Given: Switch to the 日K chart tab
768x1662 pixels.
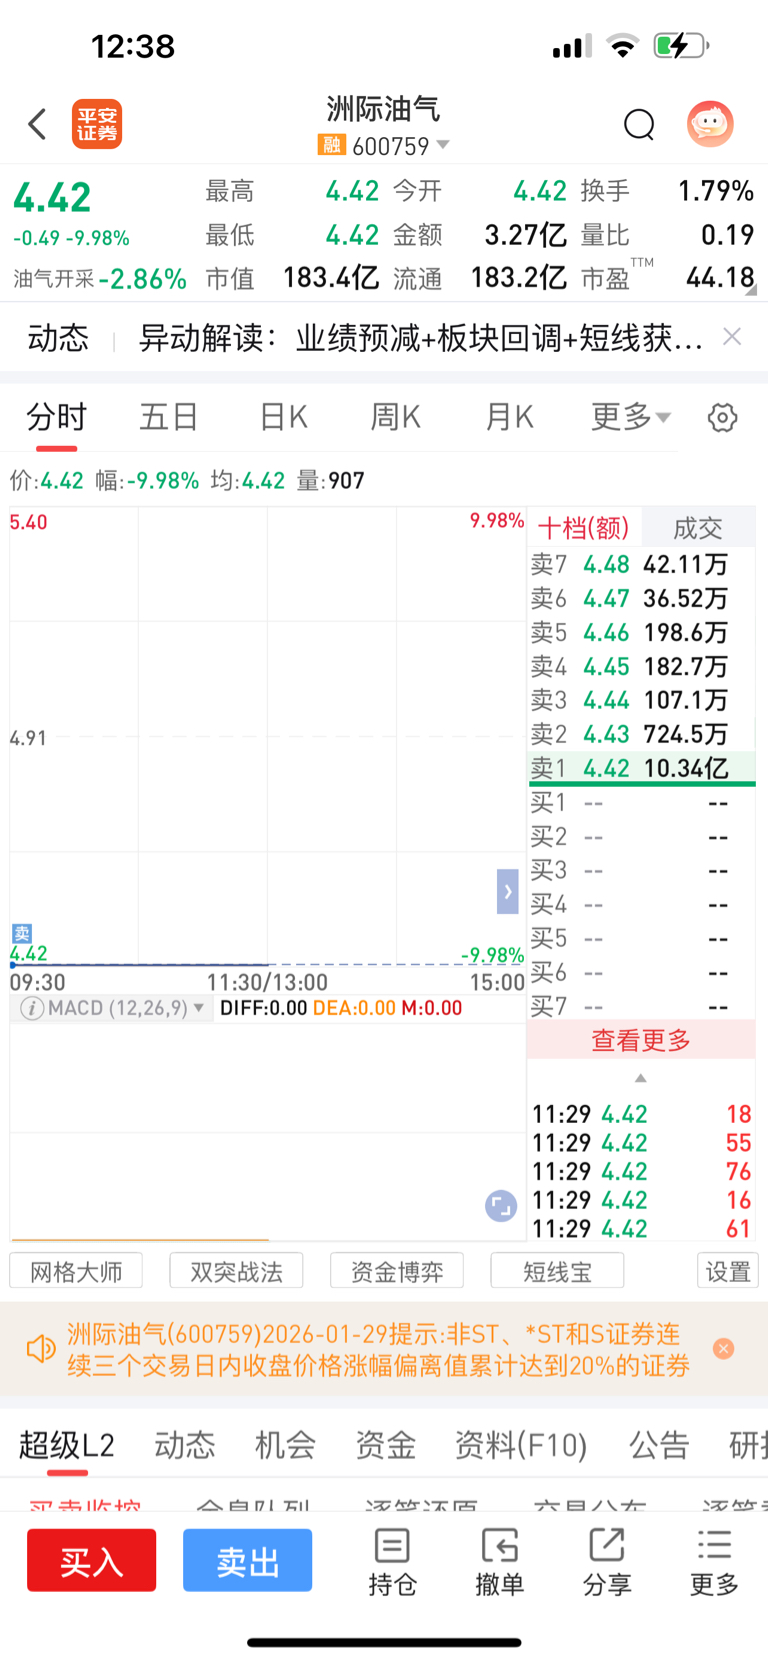Looking at the screenshot, I should pos(283,416).
